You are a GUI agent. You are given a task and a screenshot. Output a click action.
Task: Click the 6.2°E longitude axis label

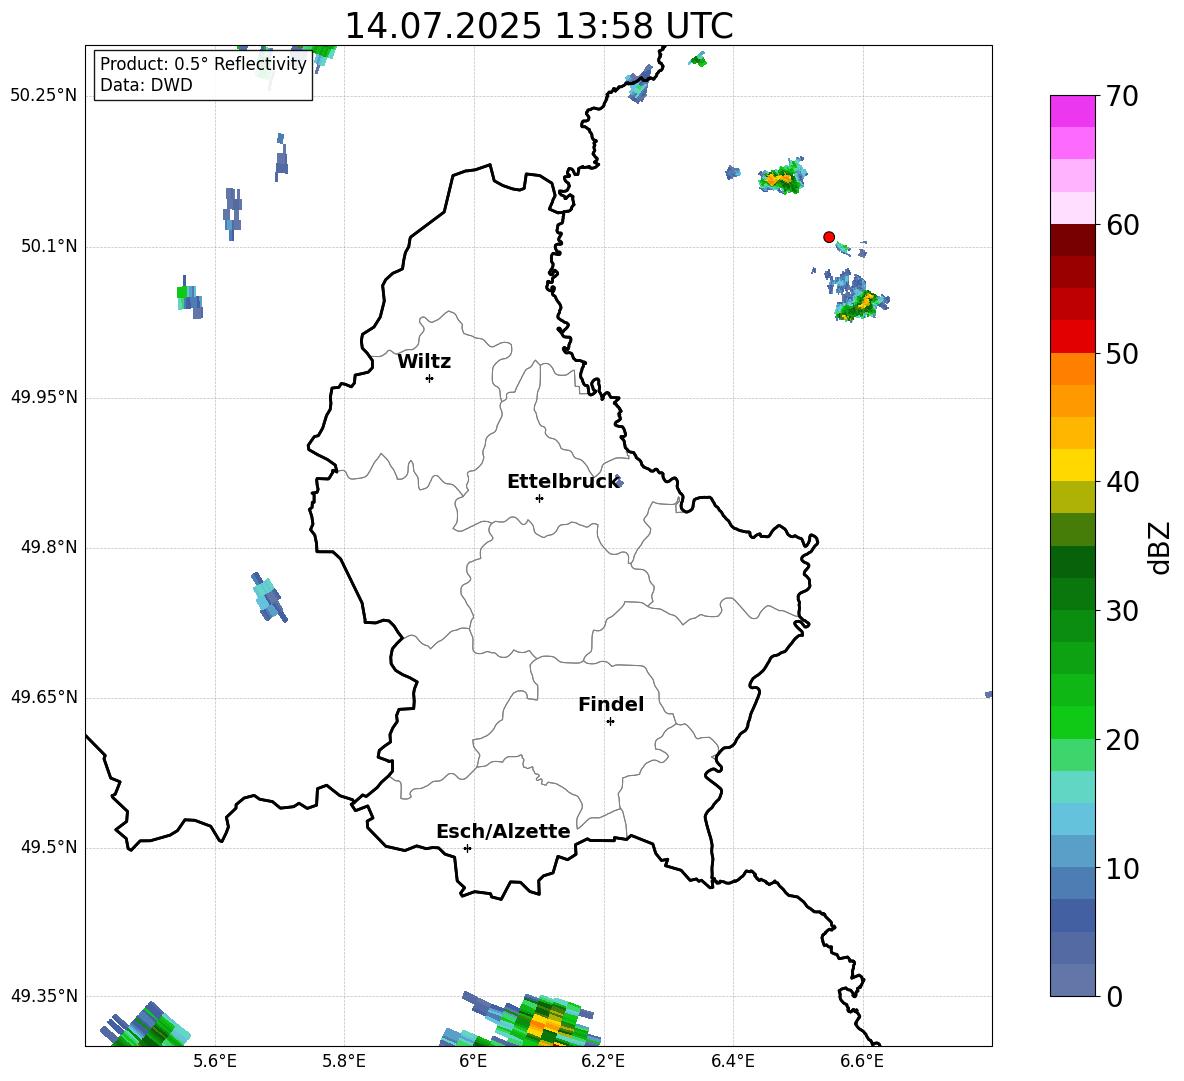click(x=603, y=1061)
